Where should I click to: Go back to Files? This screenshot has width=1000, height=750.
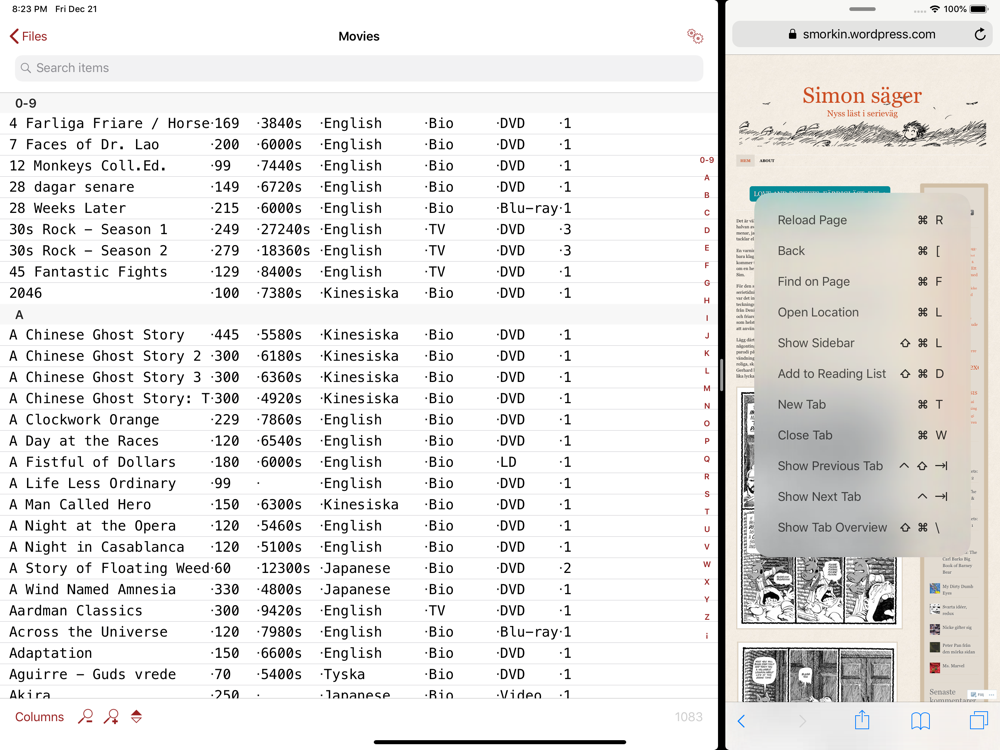click(x=29, y=36)
